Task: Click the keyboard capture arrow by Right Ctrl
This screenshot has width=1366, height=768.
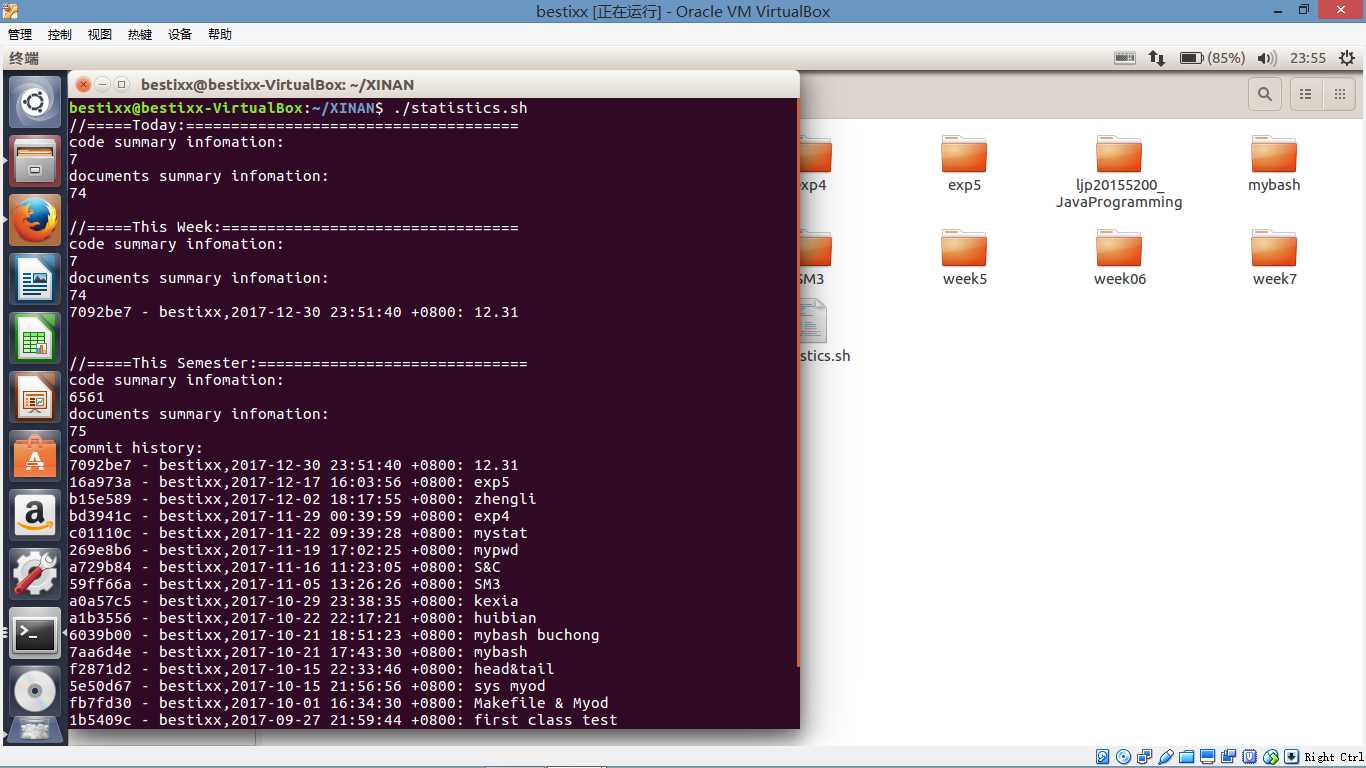Action: [x=1292, y=757]
